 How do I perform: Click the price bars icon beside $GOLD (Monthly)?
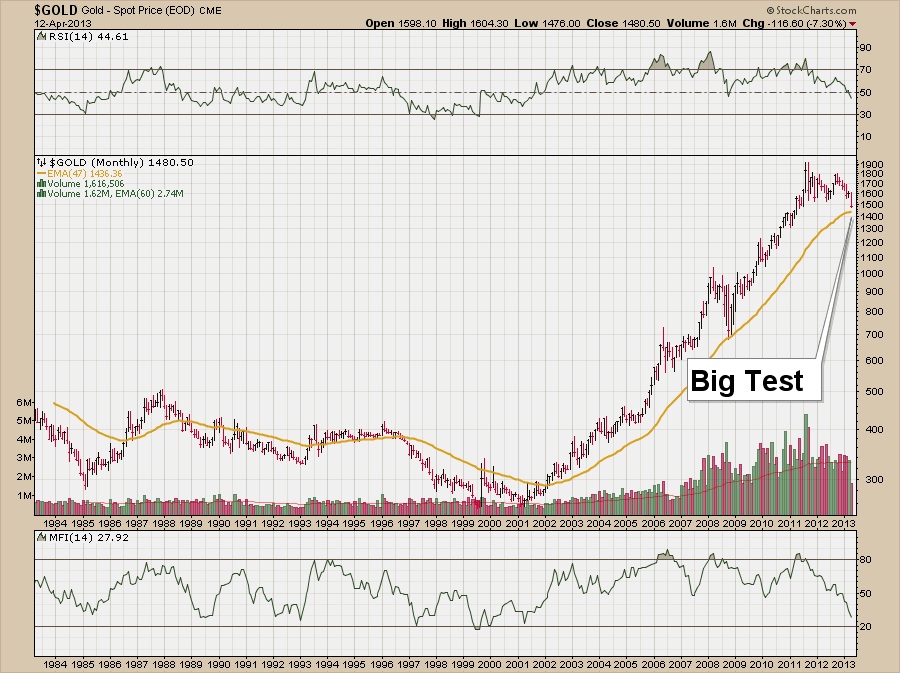coord(39,161)
